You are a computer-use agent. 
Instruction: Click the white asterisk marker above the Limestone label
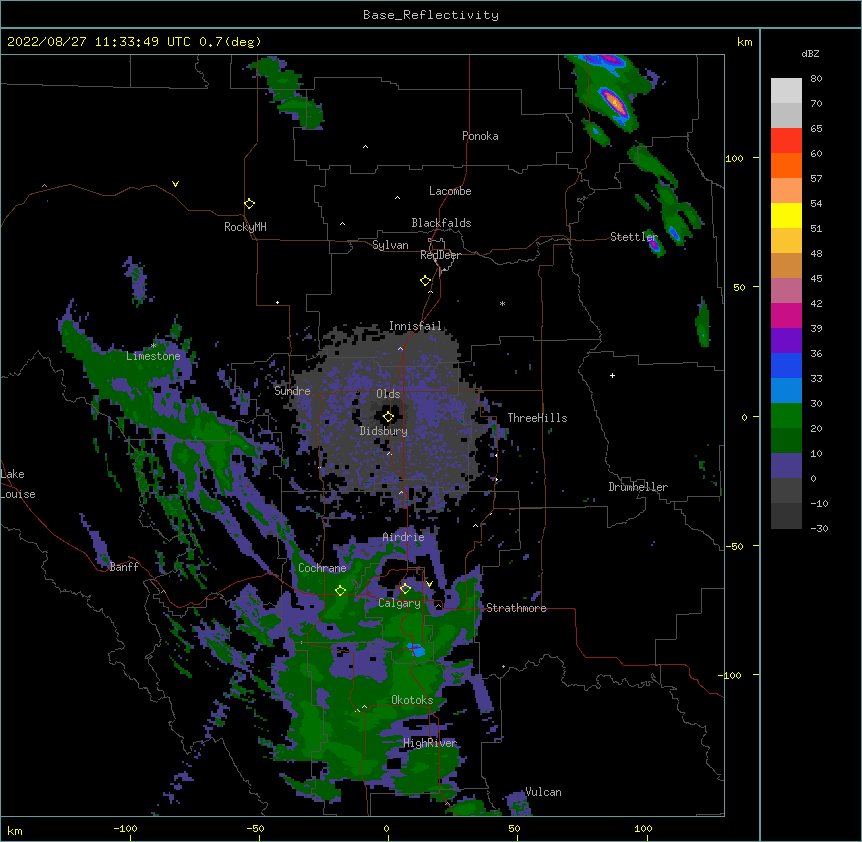(154, 345)
